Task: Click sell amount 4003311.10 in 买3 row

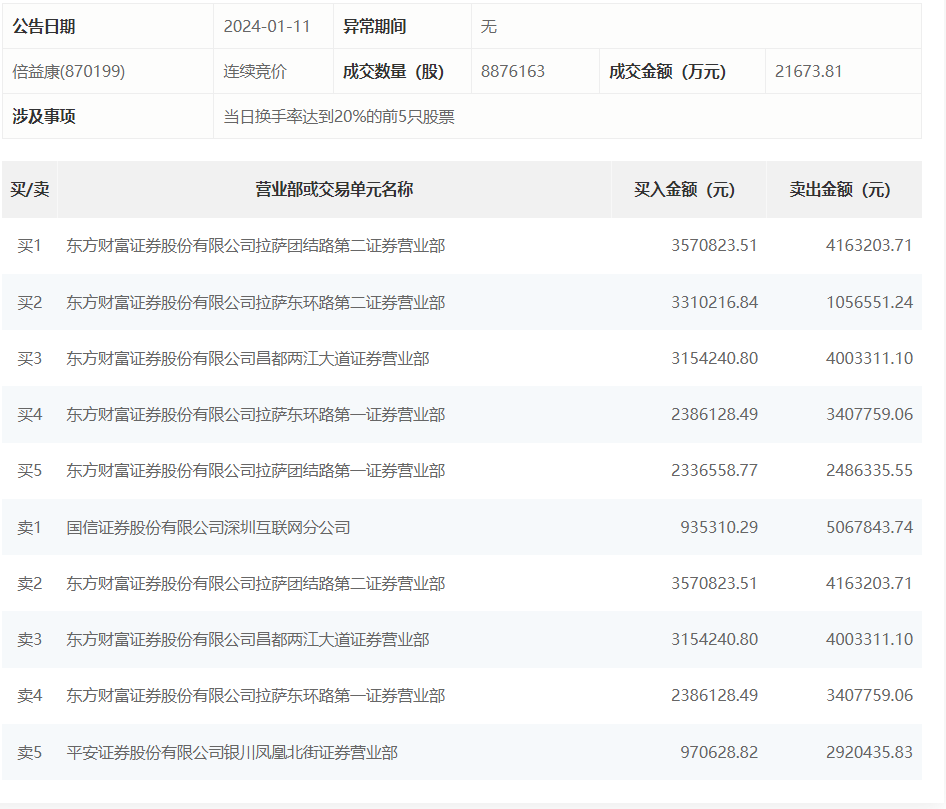Action: click(x=869, y=358)
